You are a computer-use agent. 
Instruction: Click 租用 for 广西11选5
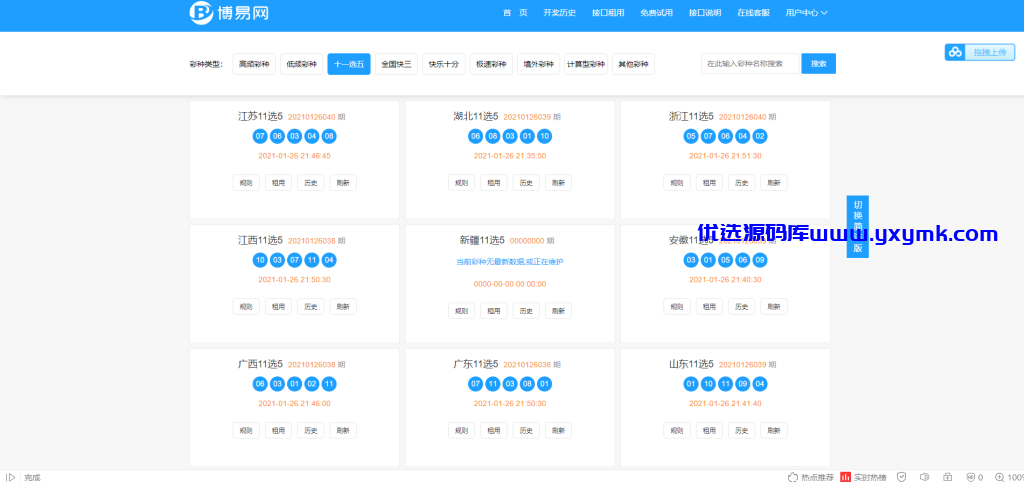[x=278, y=430]
